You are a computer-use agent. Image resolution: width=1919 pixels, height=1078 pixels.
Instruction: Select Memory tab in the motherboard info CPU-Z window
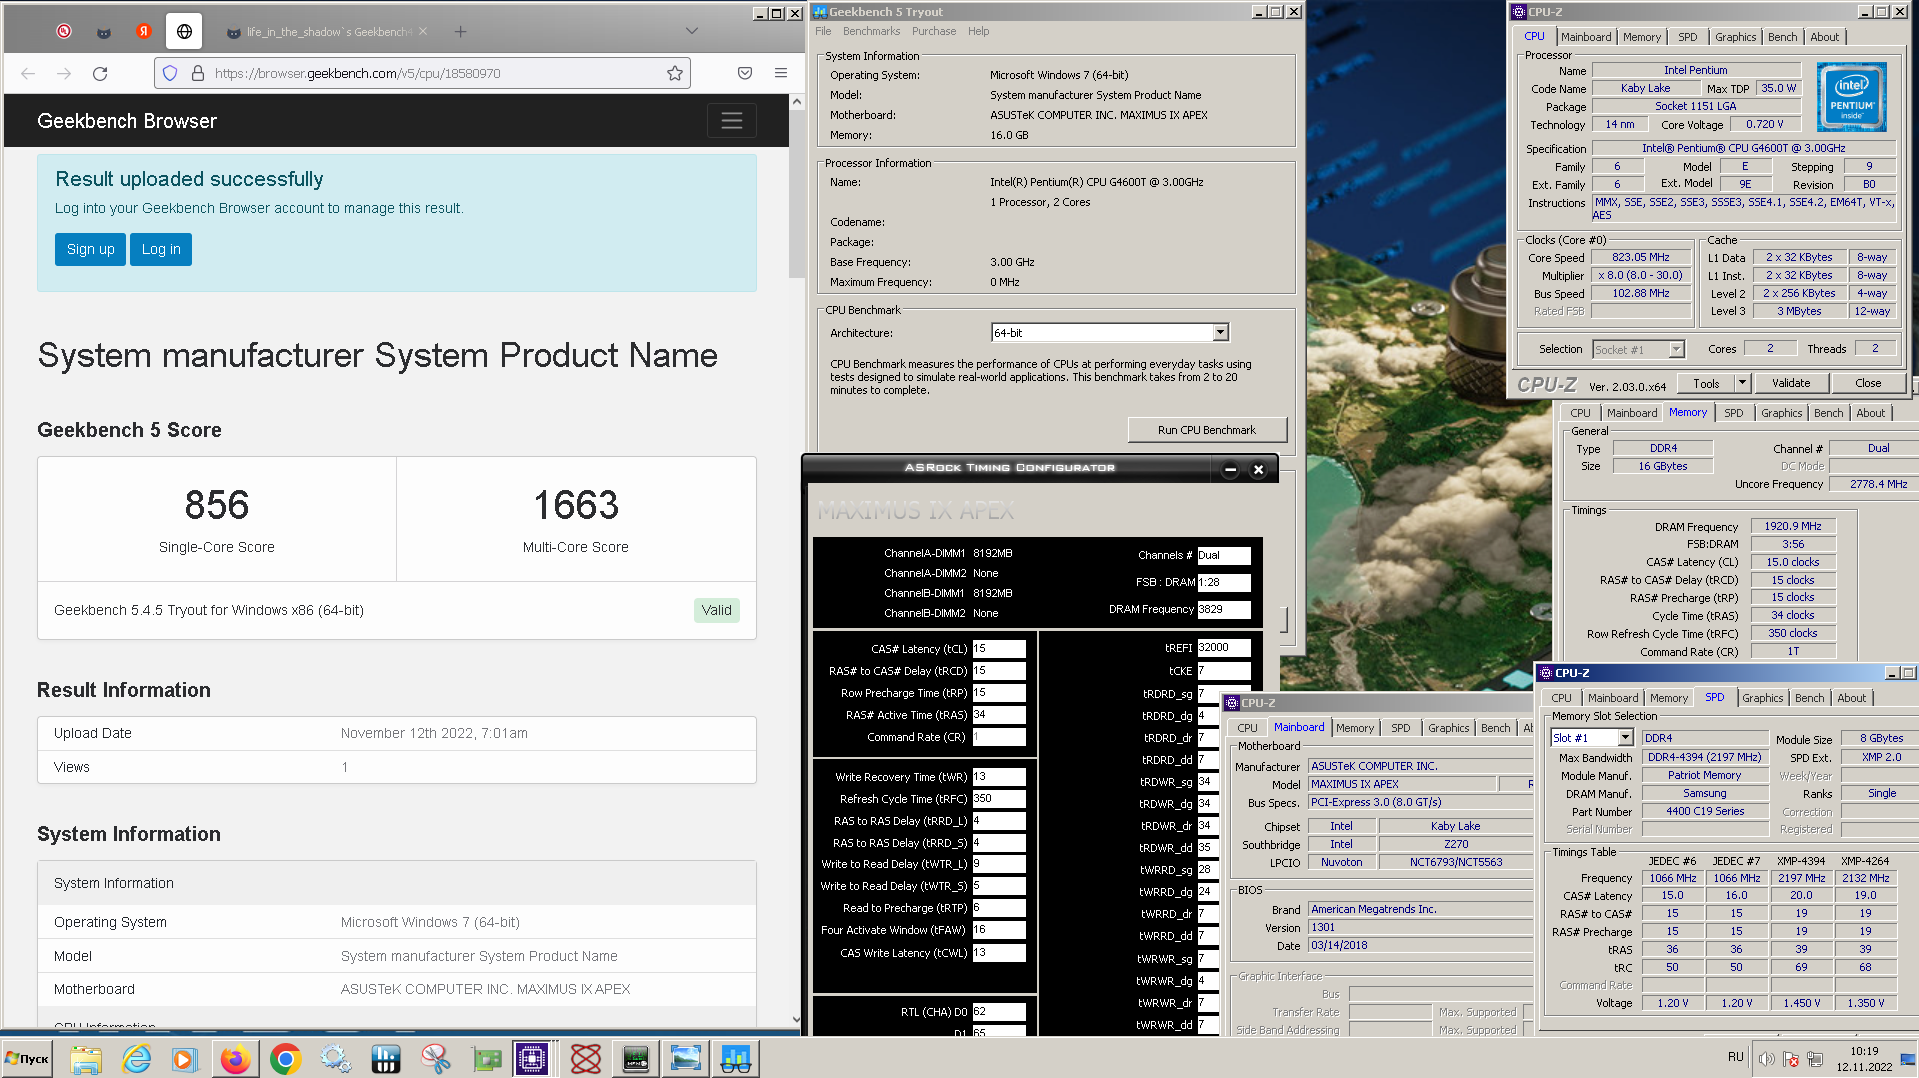click(1354, 728)
